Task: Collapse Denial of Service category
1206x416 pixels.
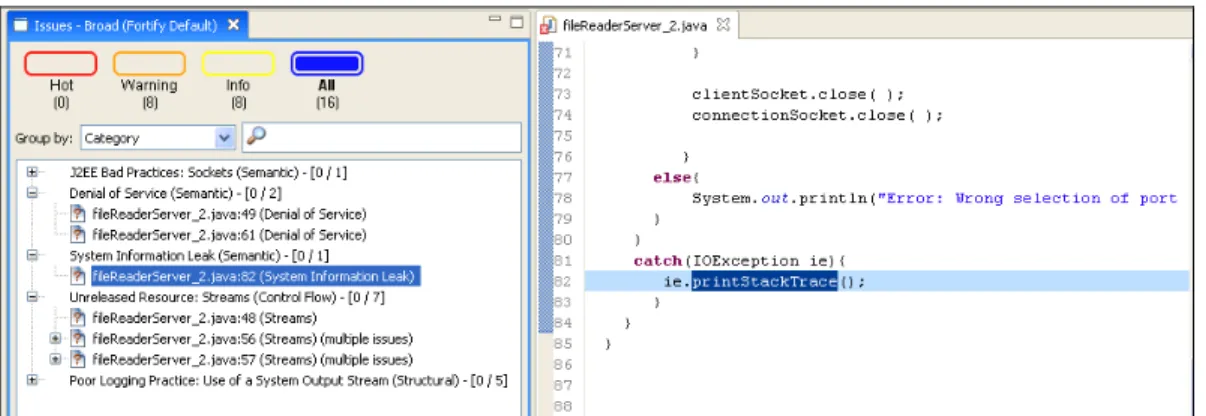Action: (32, 192)
